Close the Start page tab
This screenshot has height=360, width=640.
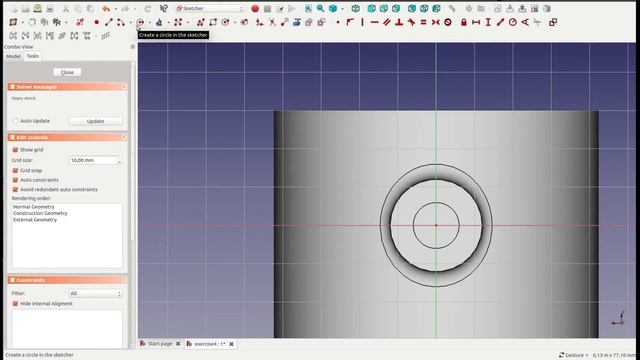point(178,344)
